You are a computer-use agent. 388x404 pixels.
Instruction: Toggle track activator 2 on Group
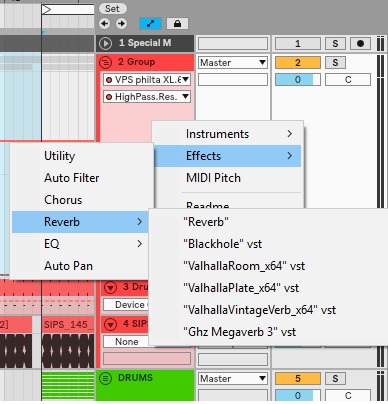coord(298,62)
